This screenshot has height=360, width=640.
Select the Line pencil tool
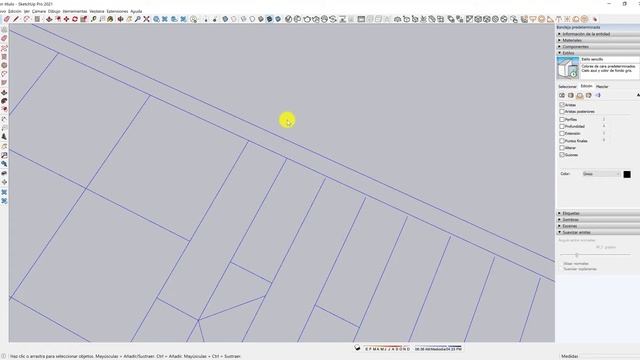tap(16, 19)
